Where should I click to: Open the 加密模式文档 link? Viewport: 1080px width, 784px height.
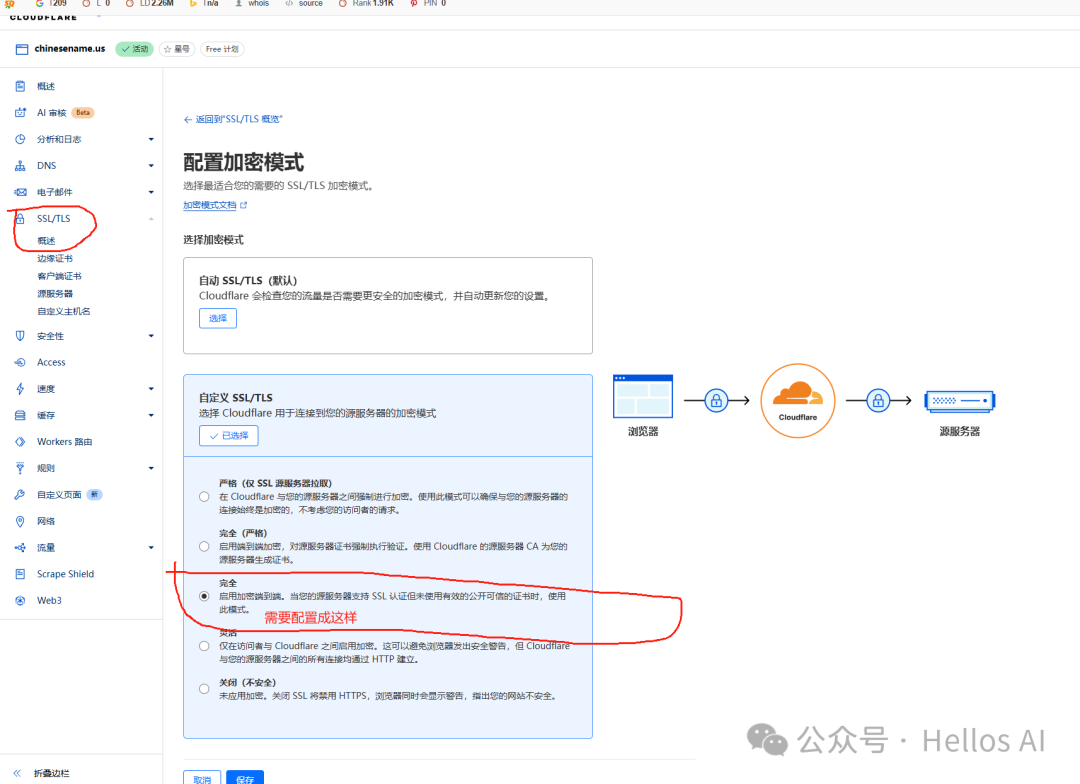point(212,204)
